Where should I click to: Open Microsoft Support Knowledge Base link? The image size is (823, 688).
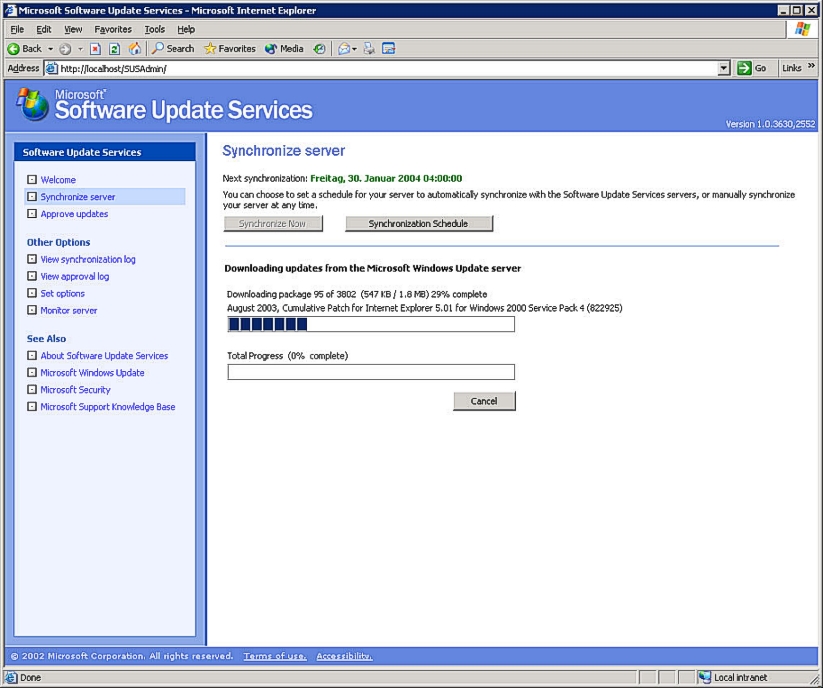[108, 407]
